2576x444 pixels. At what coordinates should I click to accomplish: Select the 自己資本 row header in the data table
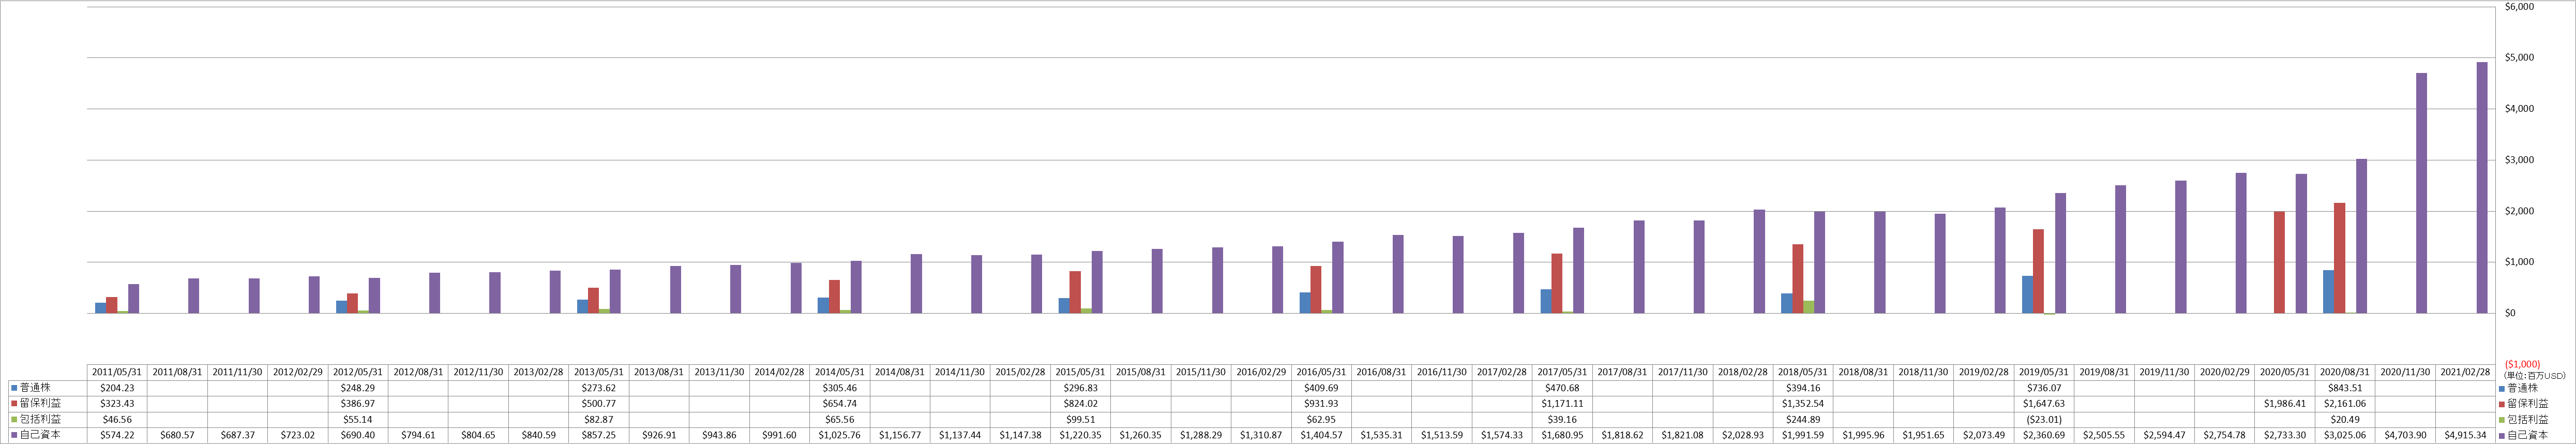pos(40,435)
